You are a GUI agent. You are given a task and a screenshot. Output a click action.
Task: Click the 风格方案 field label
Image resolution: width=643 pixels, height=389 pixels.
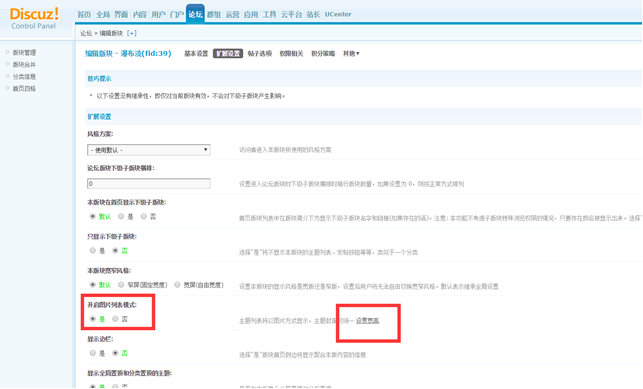100,134
